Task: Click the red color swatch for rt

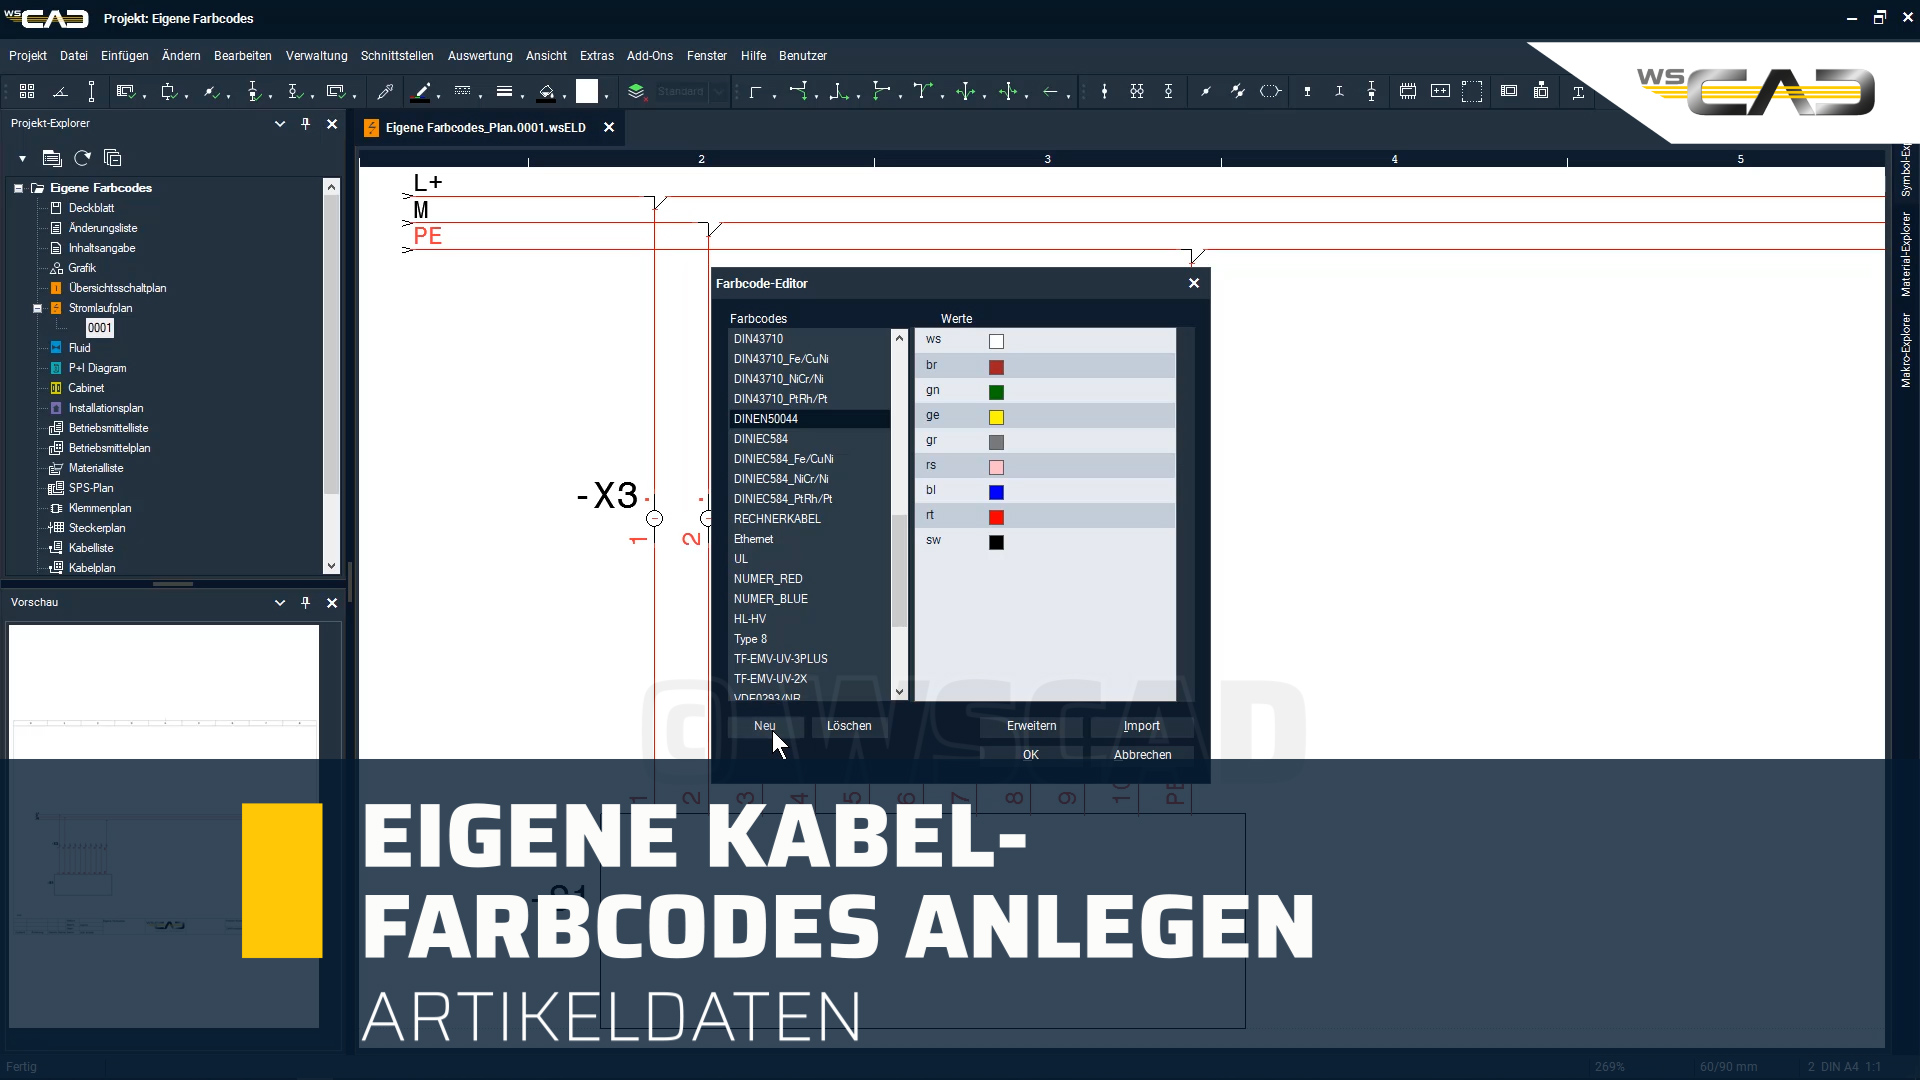Action: click(x=996, y=517)
